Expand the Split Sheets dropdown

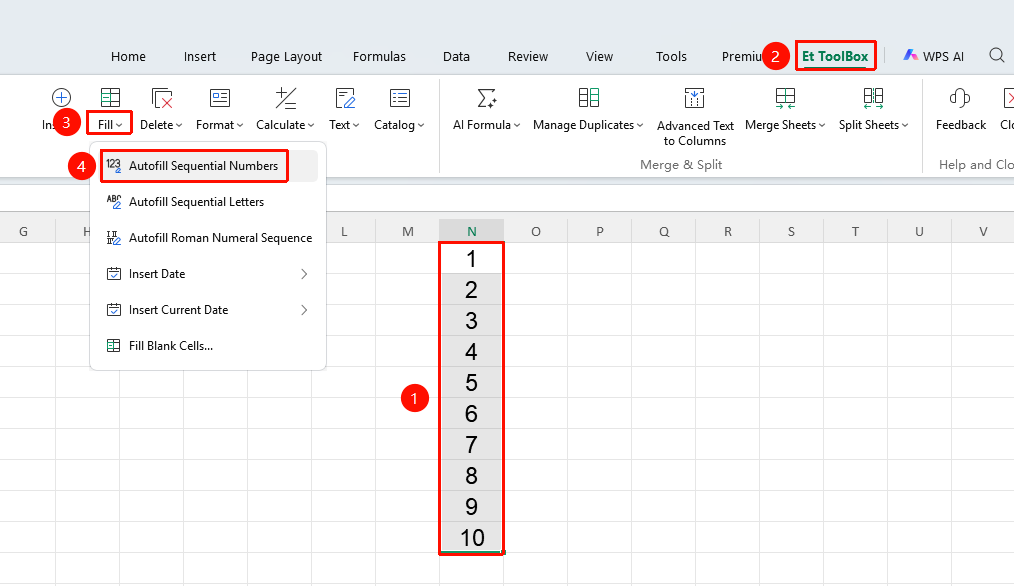[905, 125]
